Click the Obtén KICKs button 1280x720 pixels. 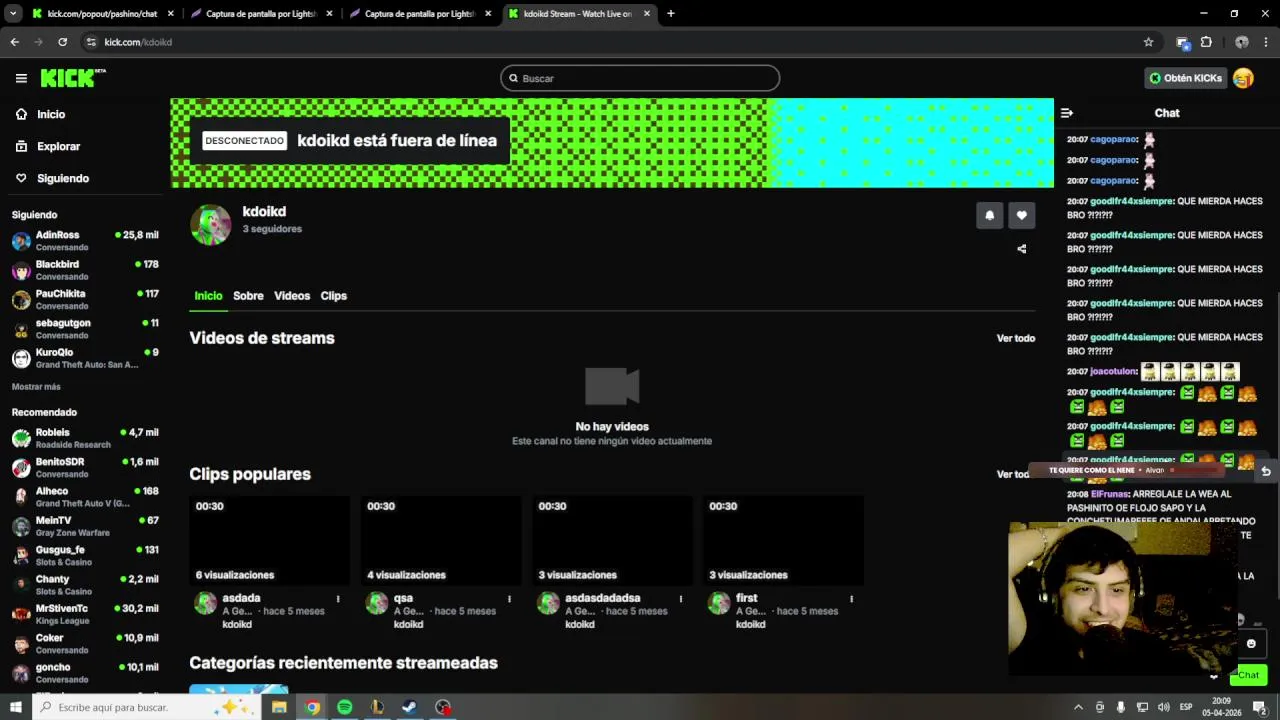pos(1185,78)
